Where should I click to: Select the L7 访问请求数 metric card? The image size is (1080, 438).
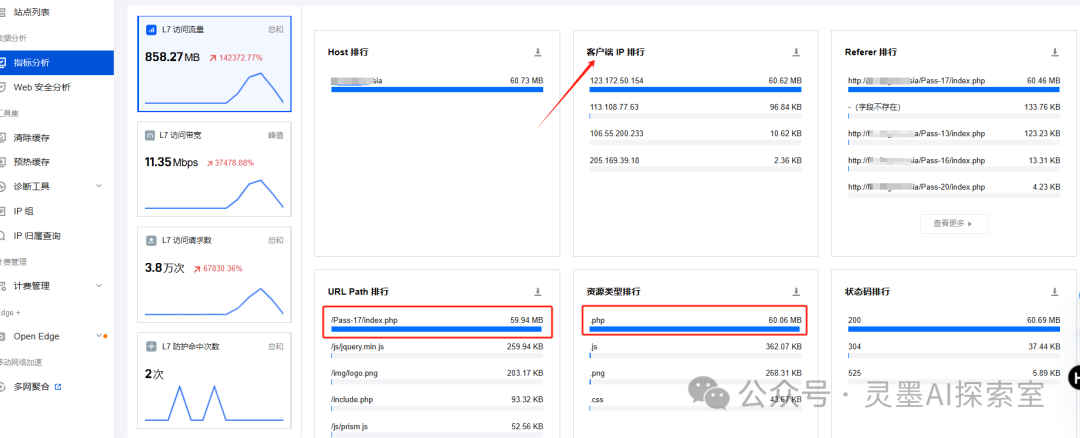(214, 275)
